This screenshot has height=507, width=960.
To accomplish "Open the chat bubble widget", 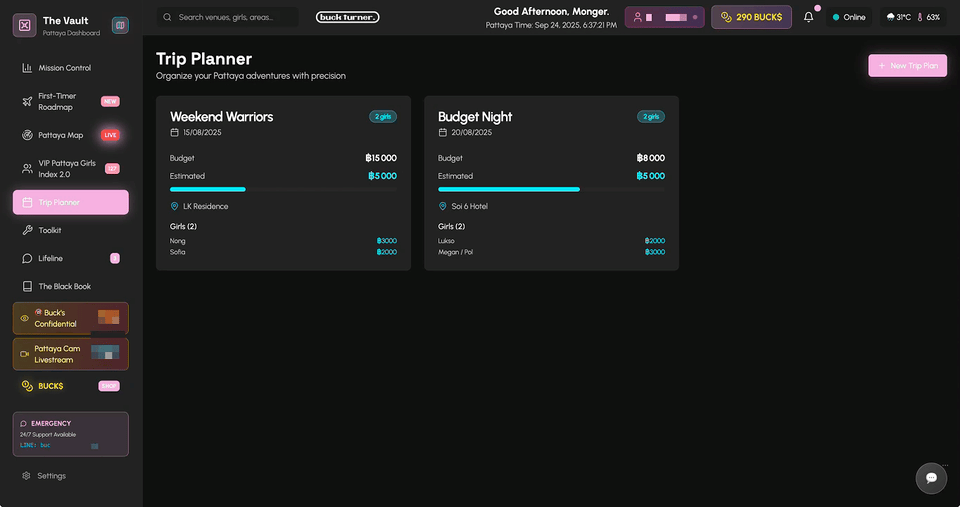I will click(x=931, y=478).
